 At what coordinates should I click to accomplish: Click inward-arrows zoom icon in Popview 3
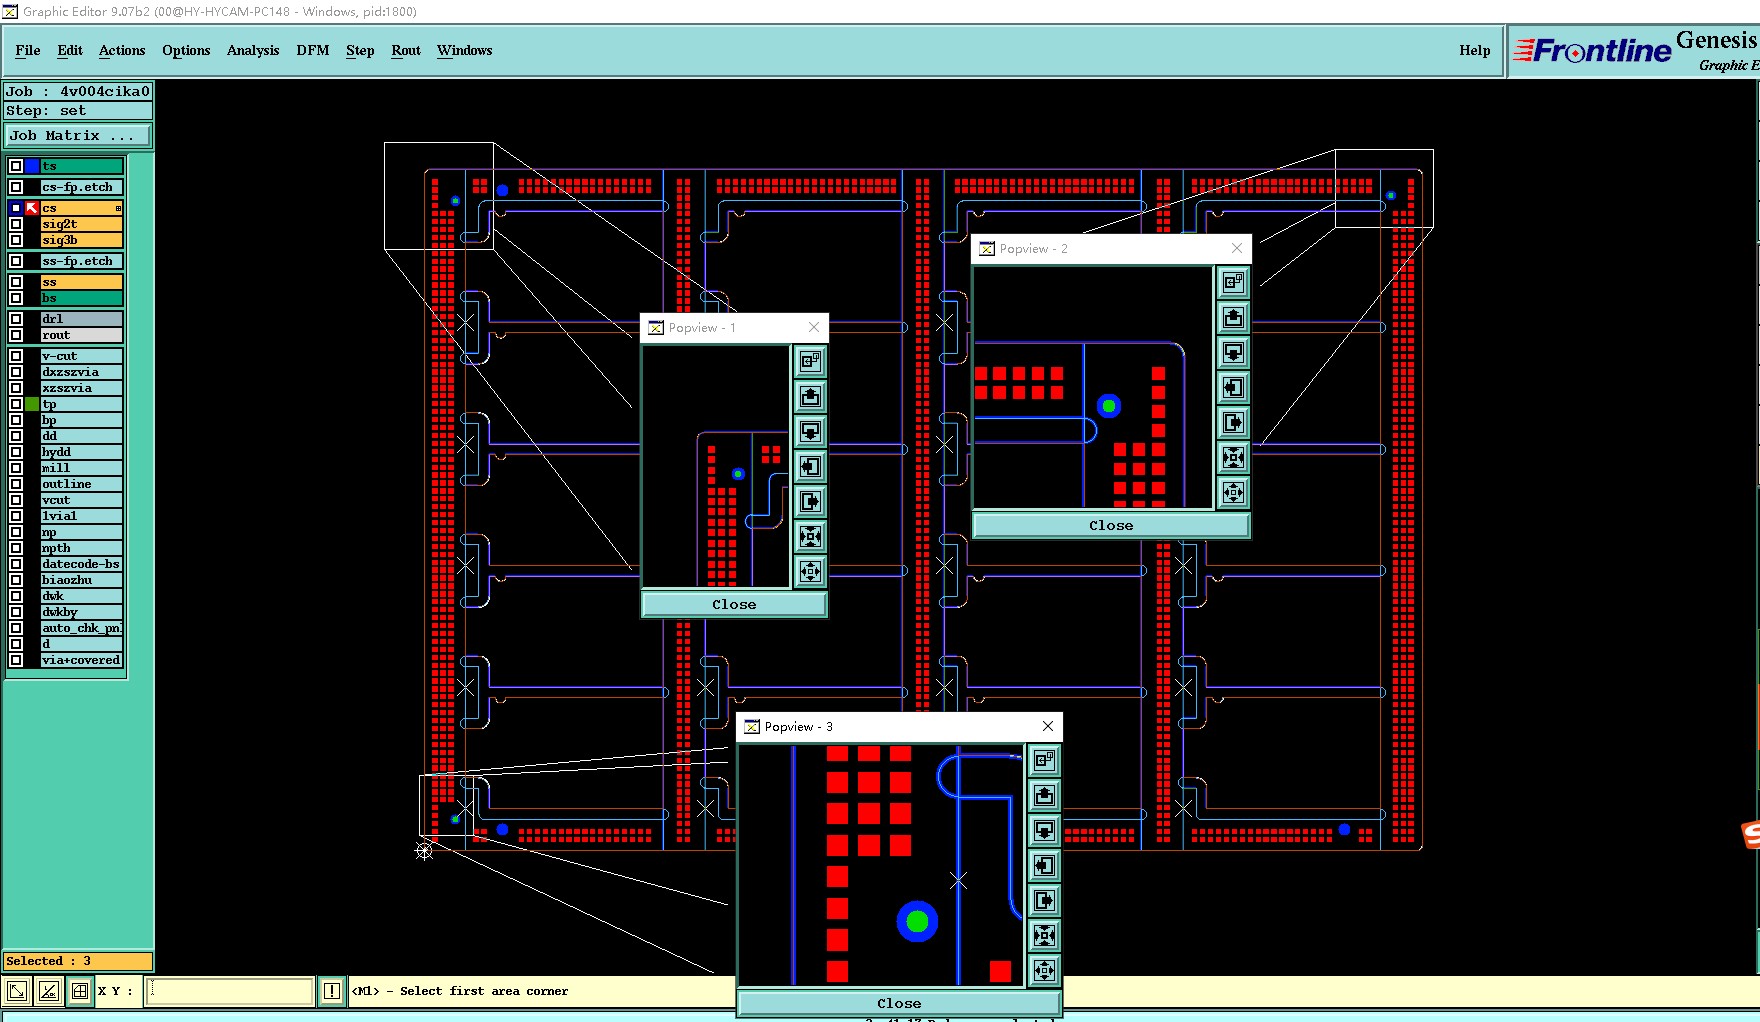tap(1044, 935)
